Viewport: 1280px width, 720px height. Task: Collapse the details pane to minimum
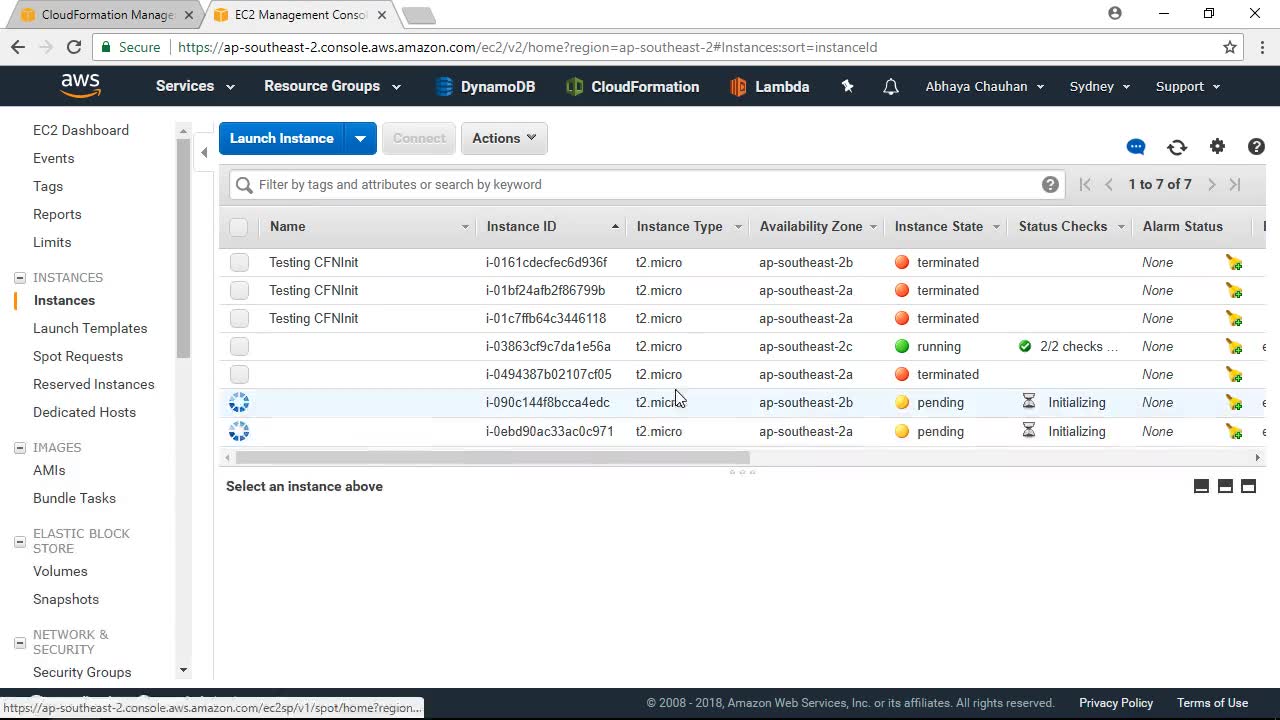pyautogui.click(x=1201, y=486)
